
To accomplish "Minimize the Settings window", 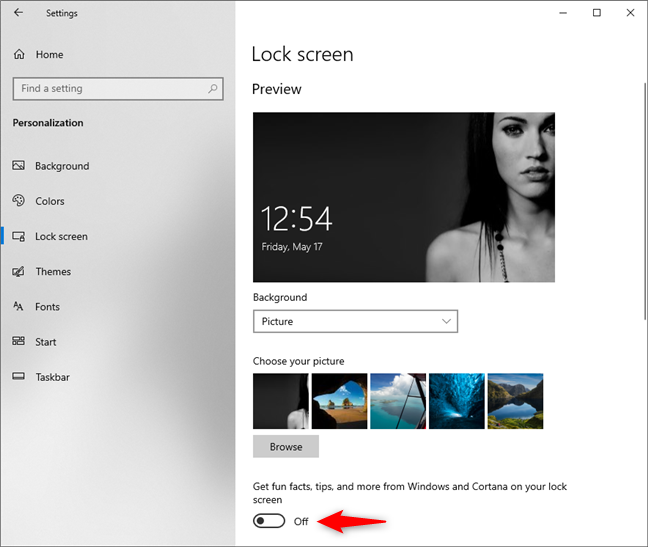I will pyautogui.click(x=563, y=13).
